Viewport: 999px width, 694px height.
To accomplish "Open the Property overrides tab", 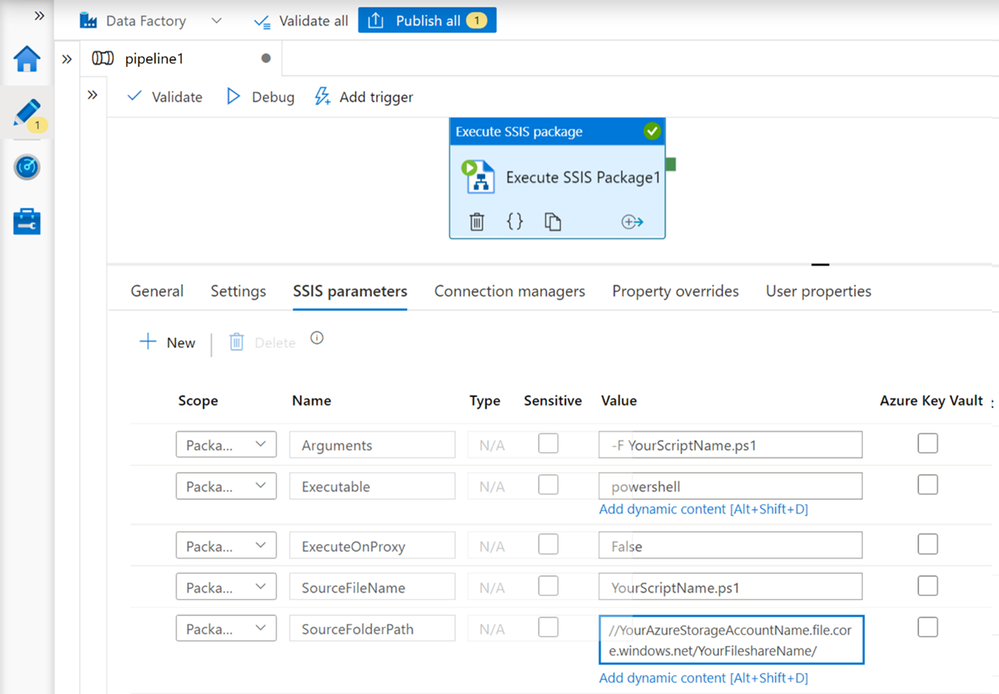I will click(x=675, y=291).
